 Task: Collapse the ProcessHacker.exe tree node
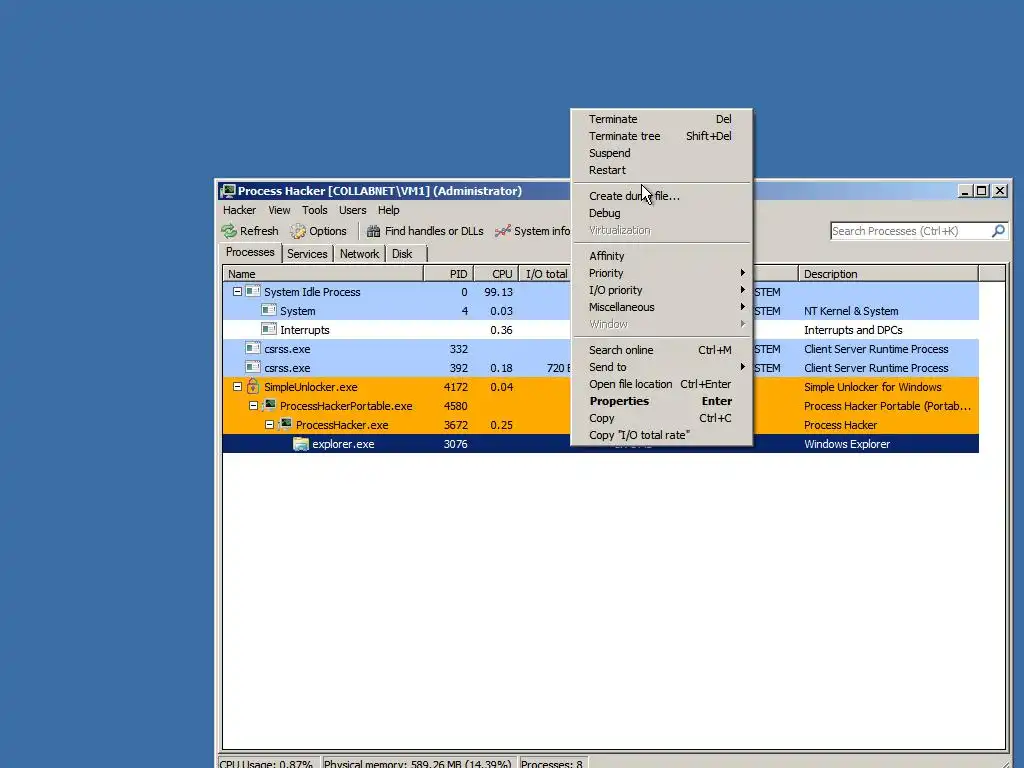269,424
